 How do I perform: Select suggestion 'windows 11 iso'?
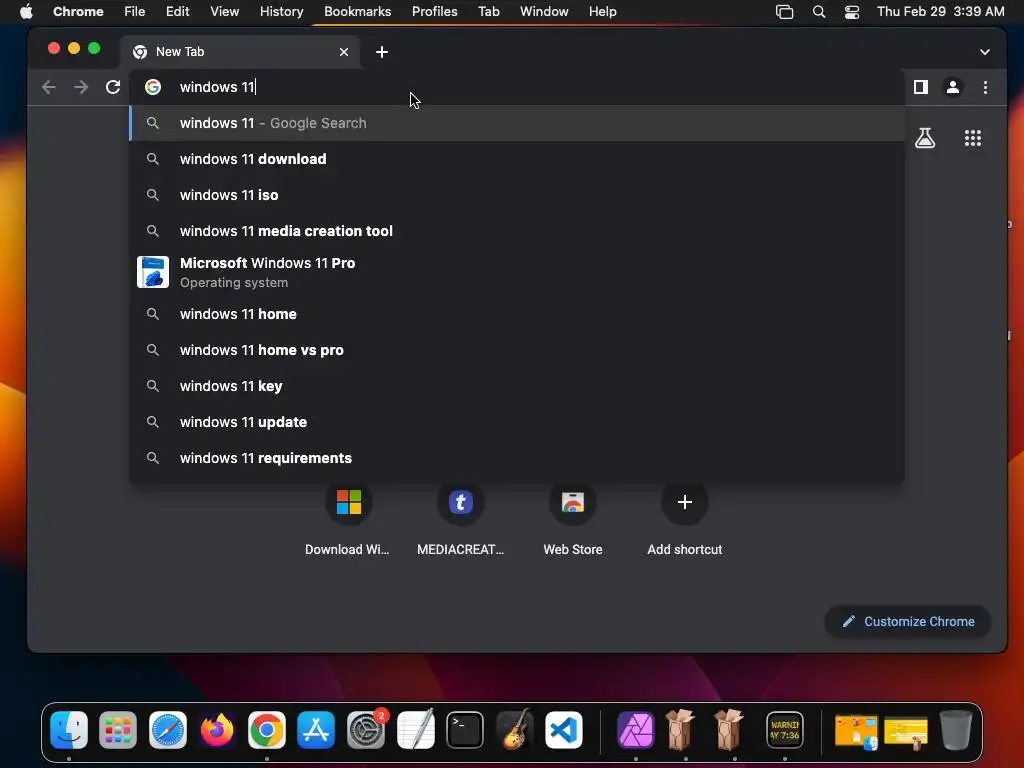coord(517,195)
